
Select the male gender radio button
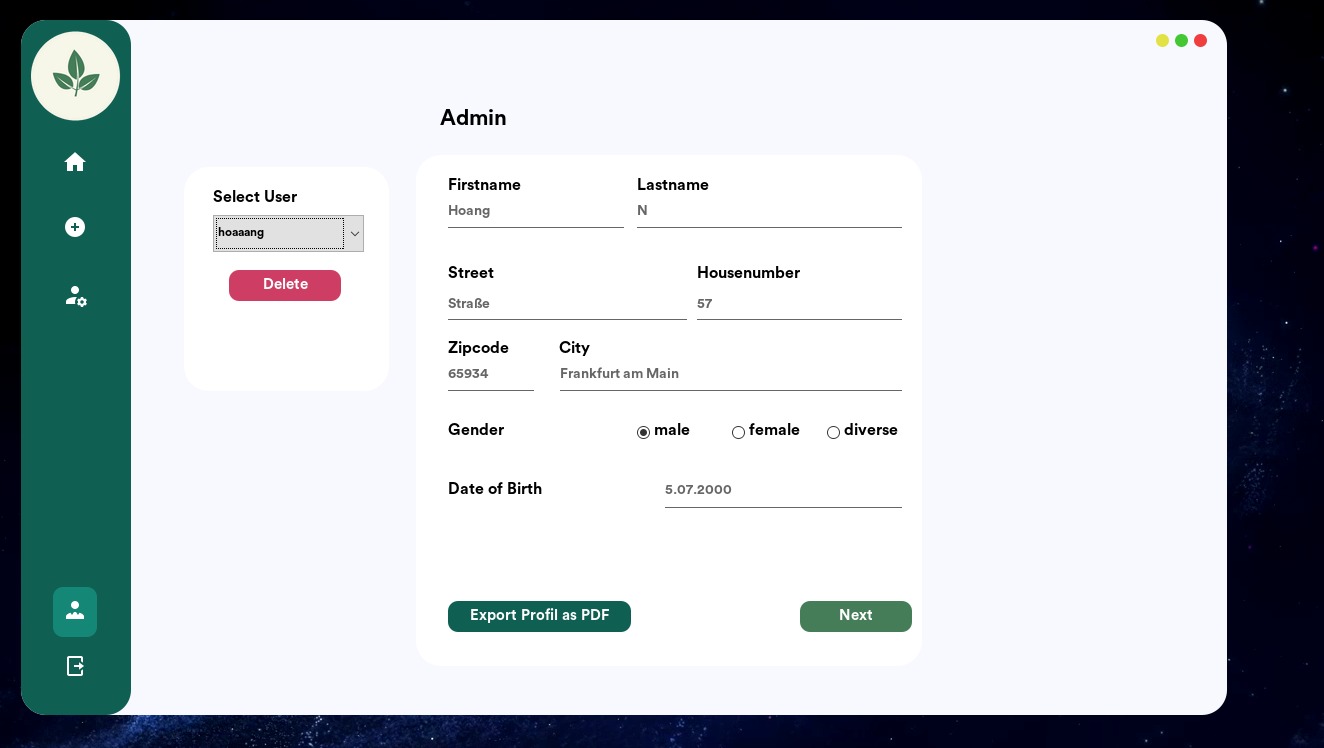[x=643, y=433]
